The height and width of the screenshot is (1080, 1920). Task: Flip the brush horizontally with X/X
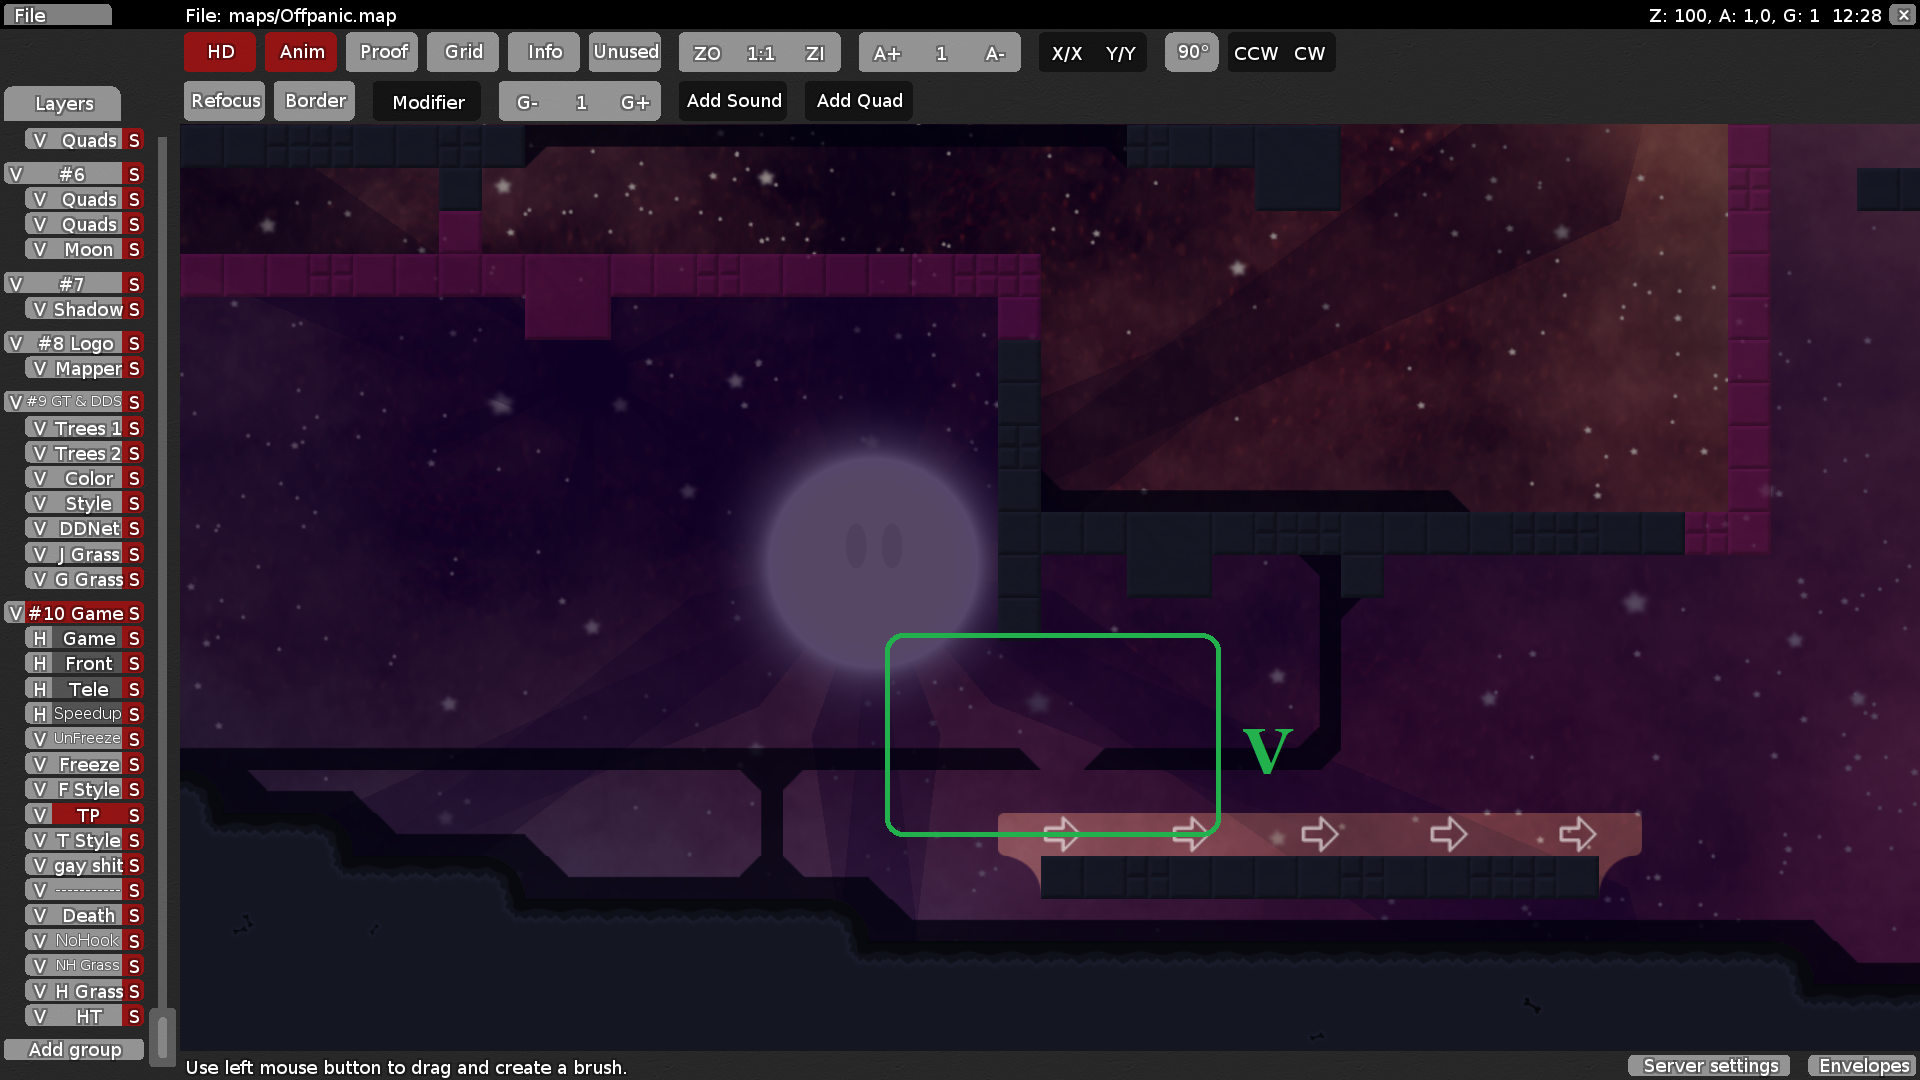tap(1068, 53)
